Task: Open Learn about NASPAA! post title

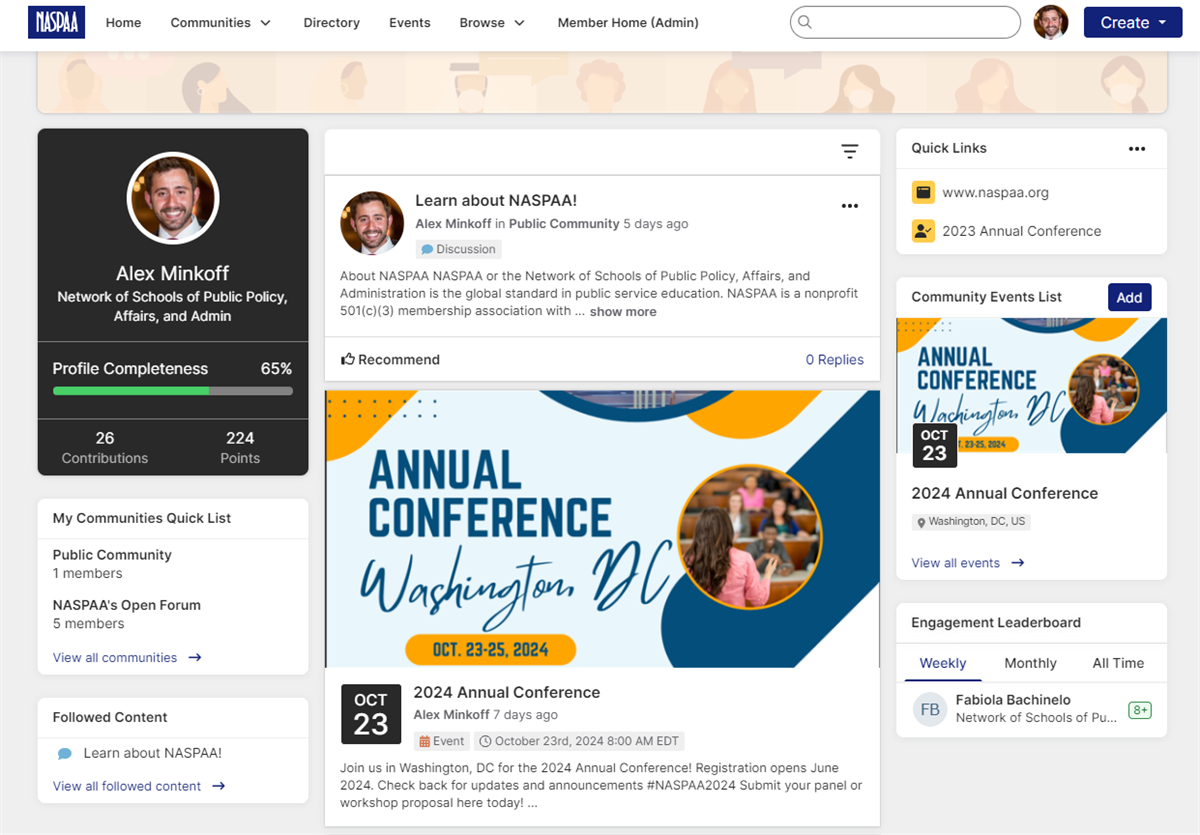Action: click(x=496, y=201)
